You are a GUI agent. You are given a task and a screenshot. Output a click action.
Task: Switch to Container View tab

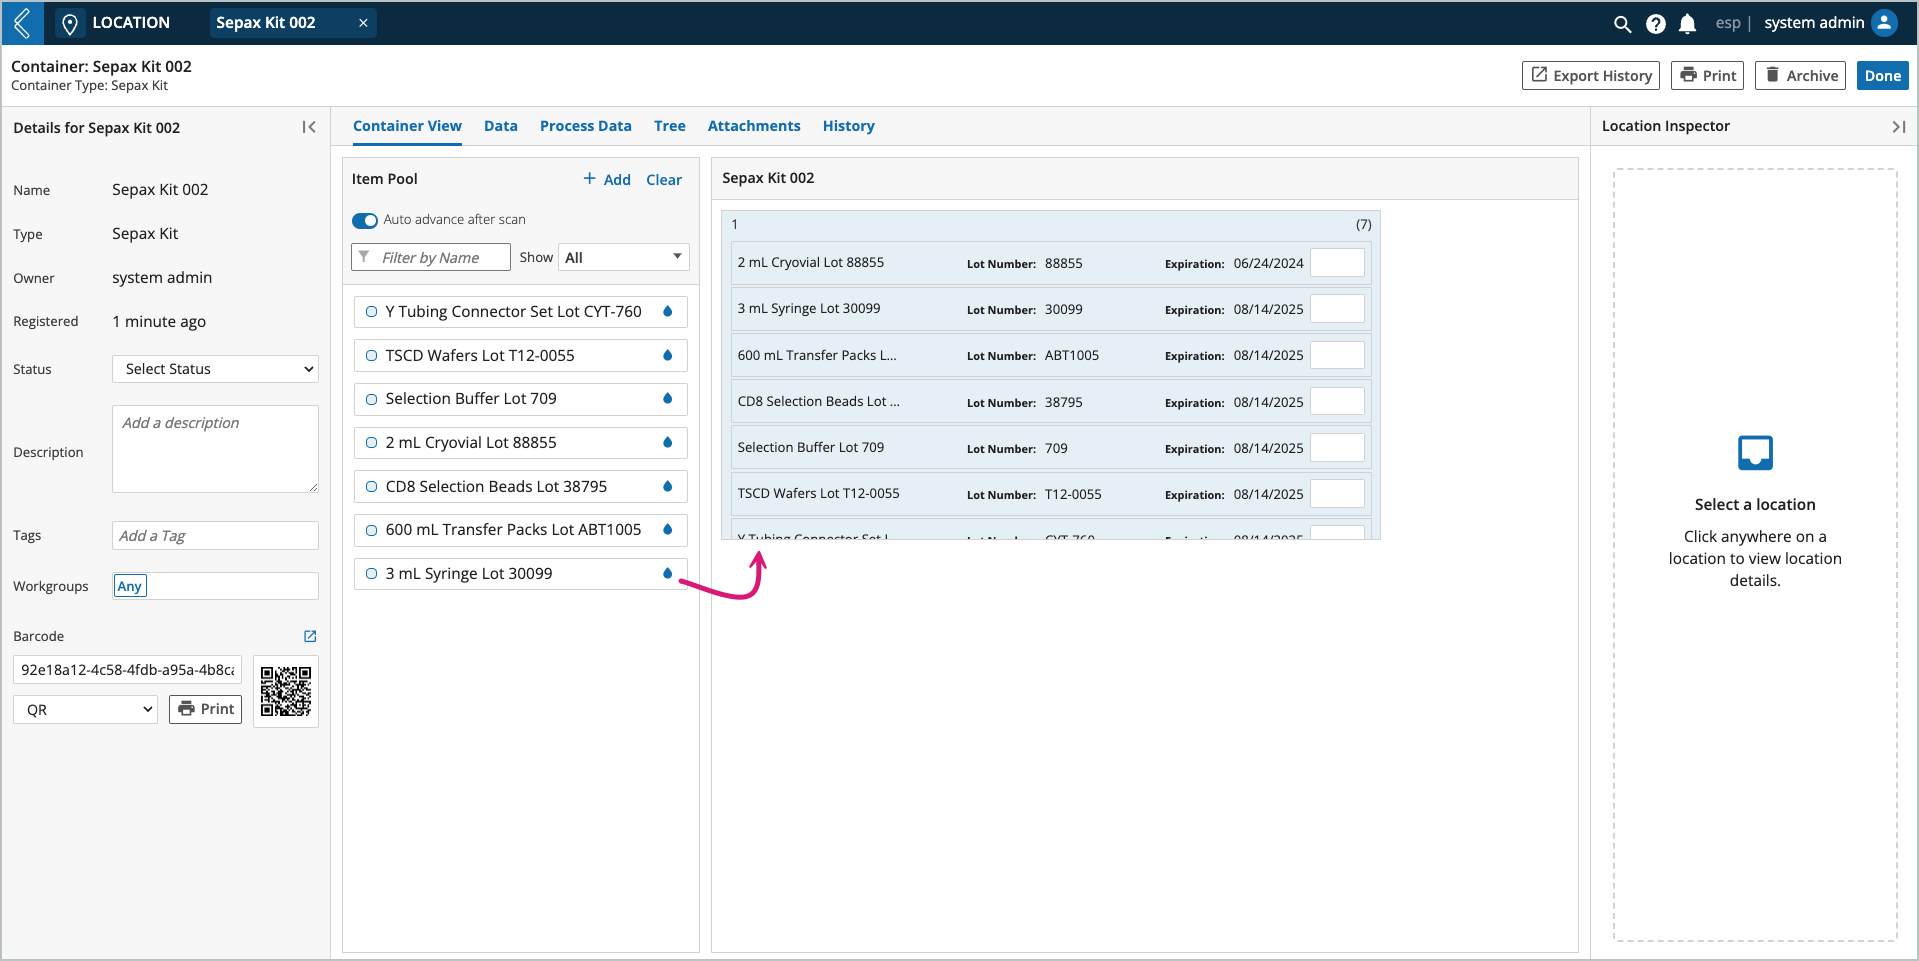407,126
